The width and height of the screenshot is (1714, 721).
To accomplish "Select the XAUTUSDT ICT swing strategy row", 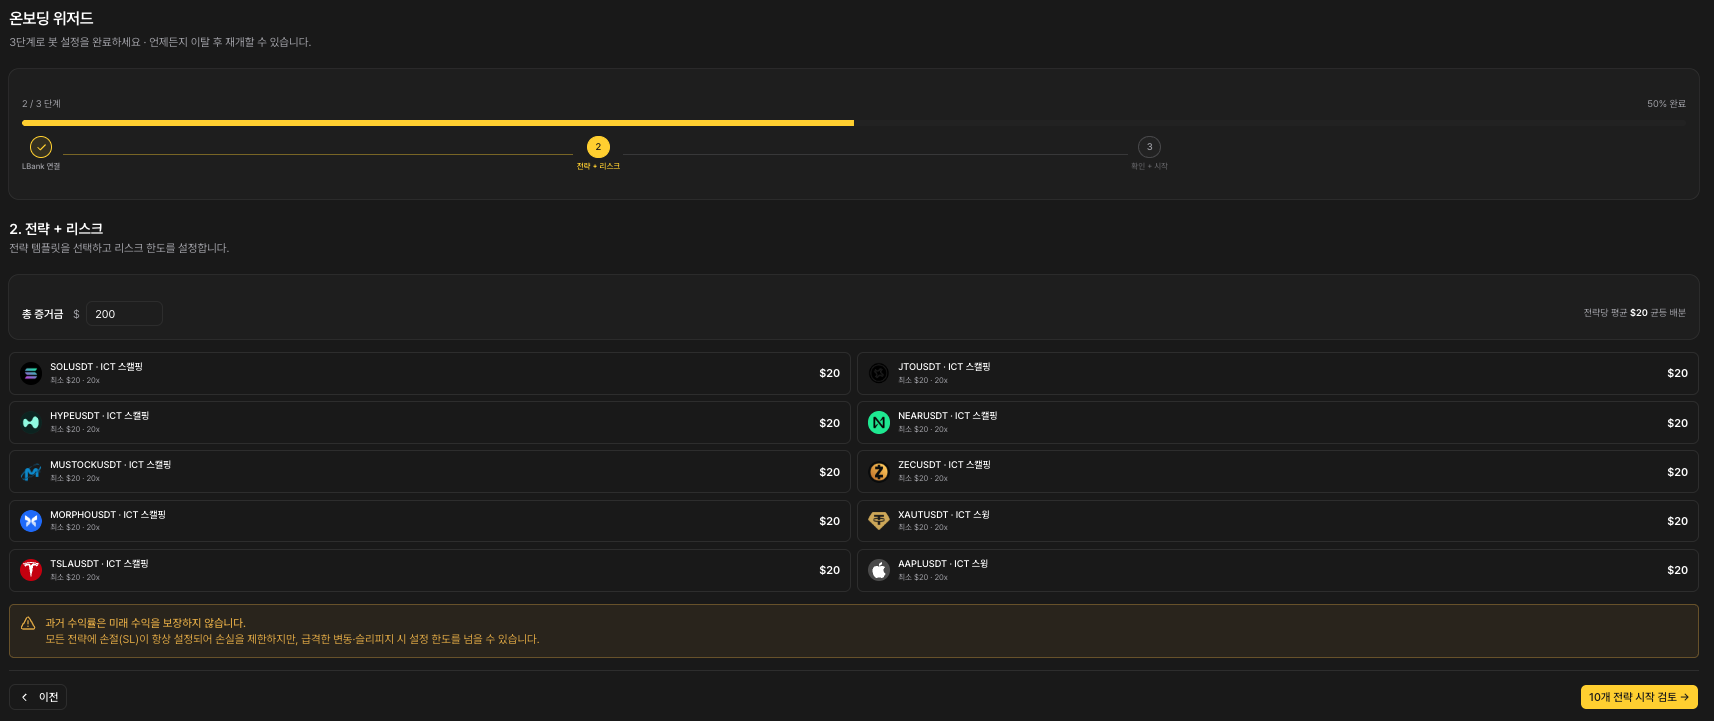I will pyautogui.click(x=1278, y=521).
